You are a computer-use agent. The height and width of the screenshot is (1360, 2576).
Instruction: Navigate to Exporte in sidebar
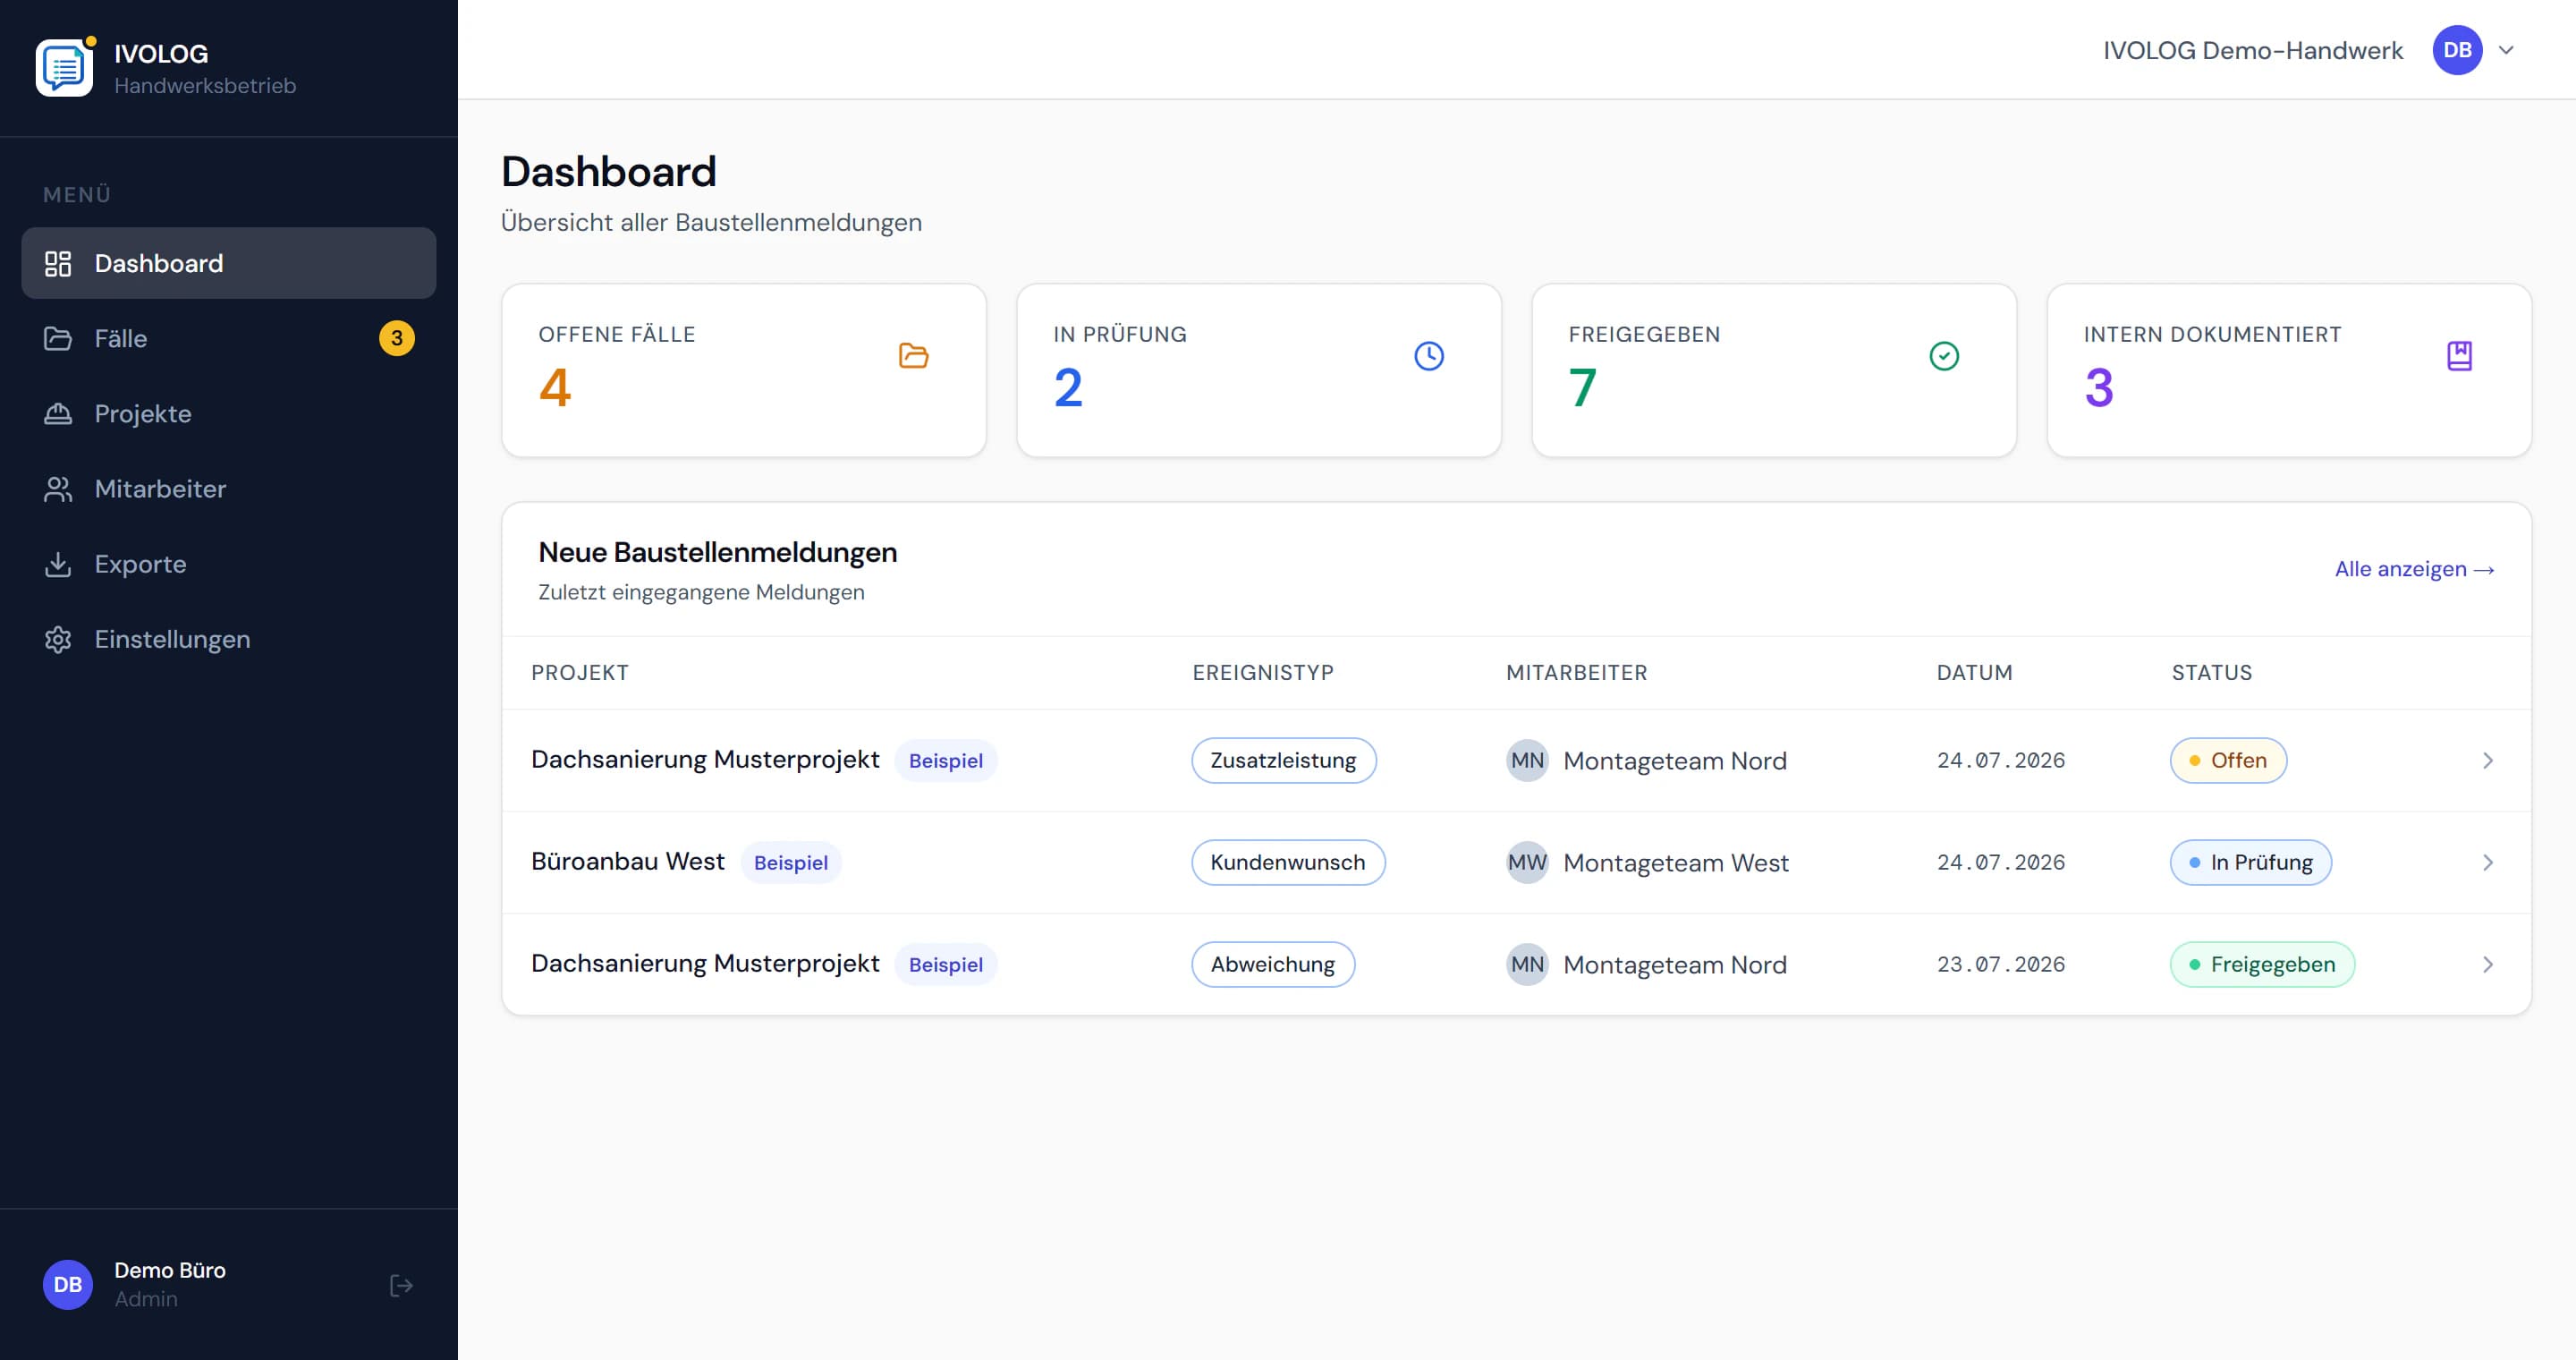pos(229,564)
